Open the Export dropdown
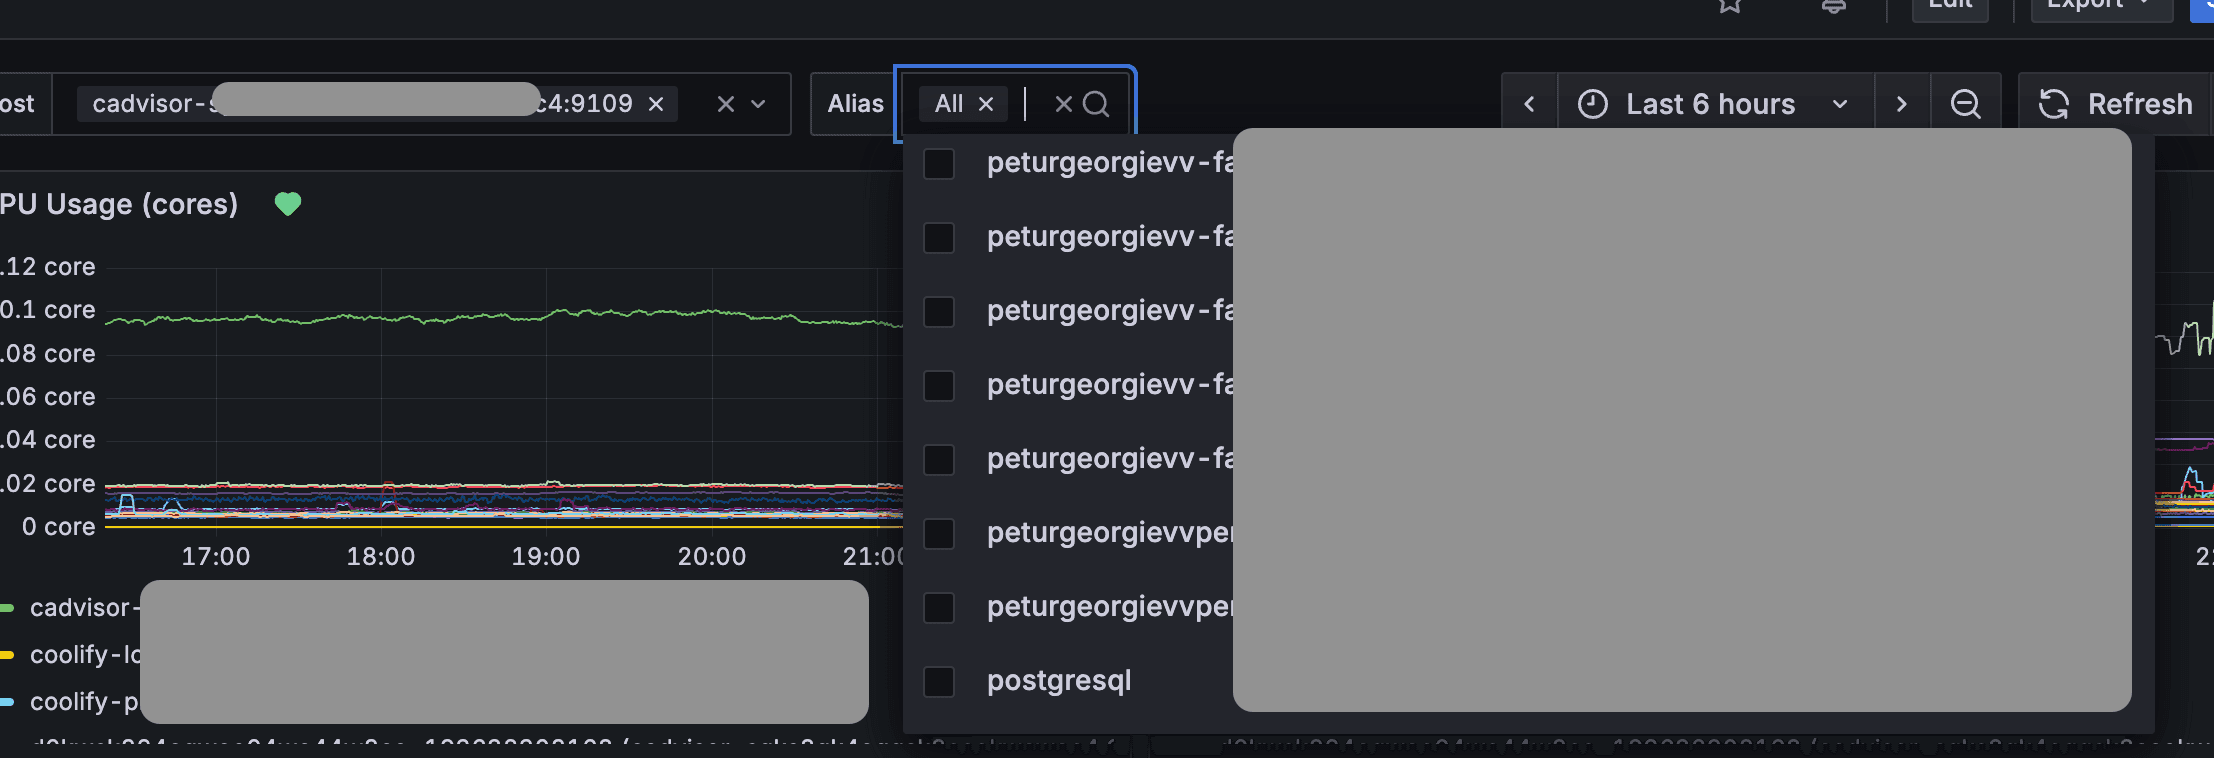2214x758 pixels. [2101, 5]
